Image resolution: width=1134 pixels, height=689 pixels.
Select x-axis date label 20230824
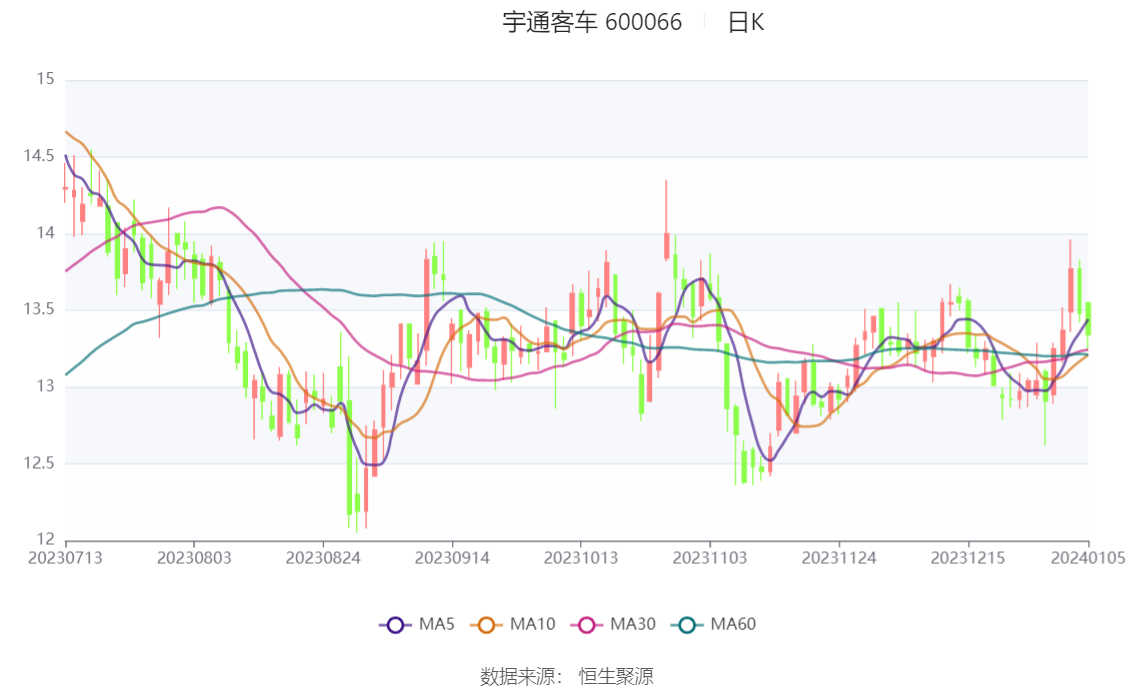pyautogui.click(x=323, y=558)
